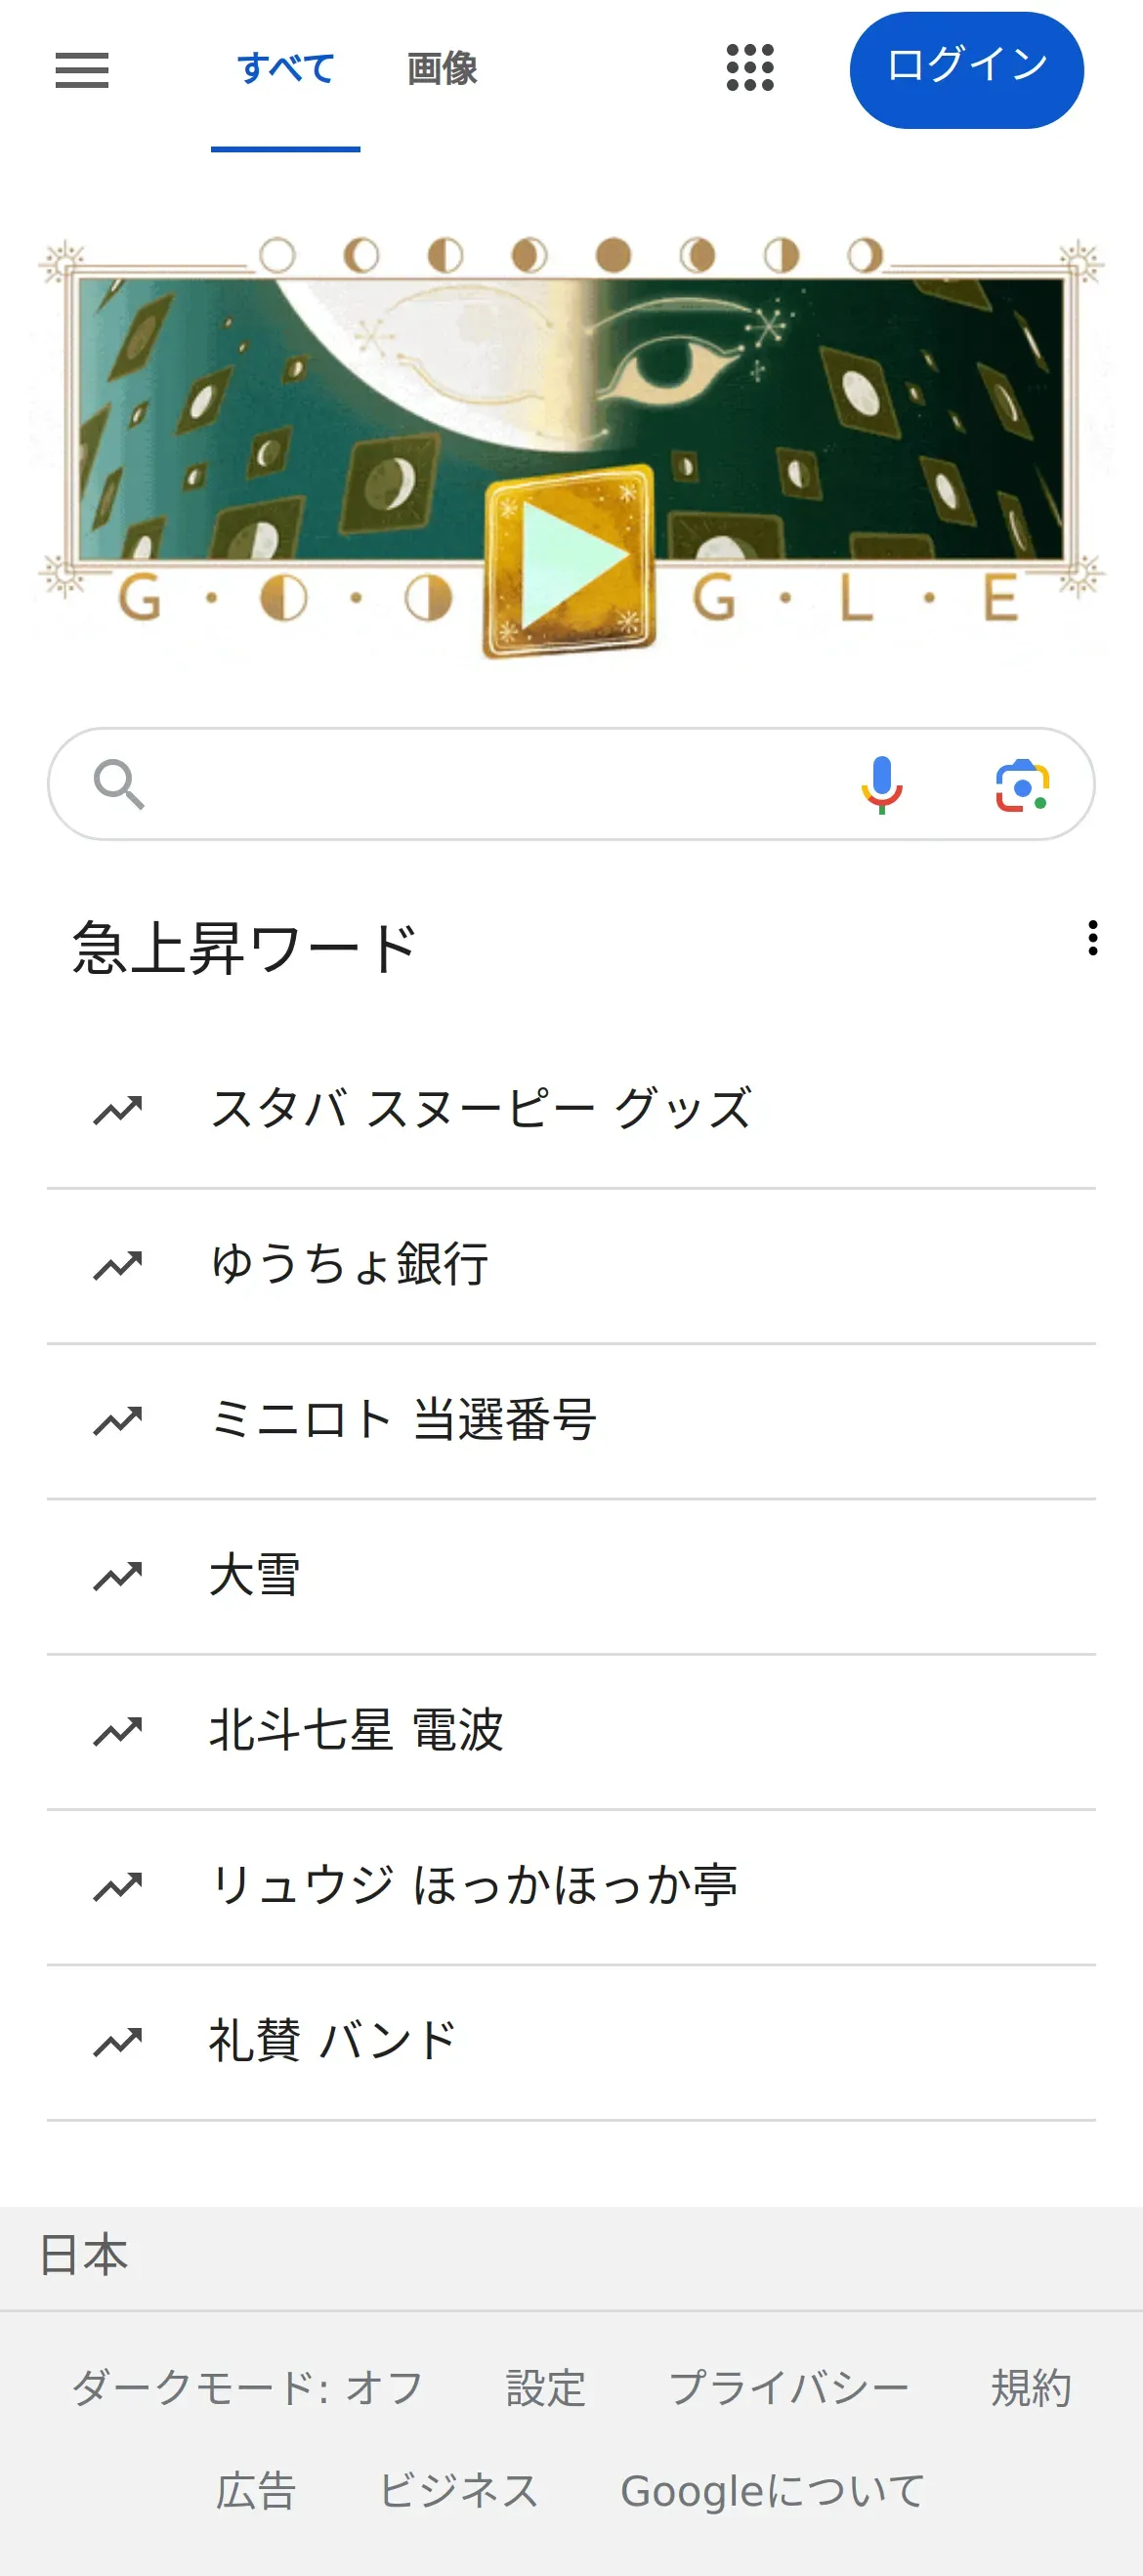The image size is (1143, 2576).
Task: Click trending arrow beside ゆうちょ銀行
Action: click(x=118, y=1266)
